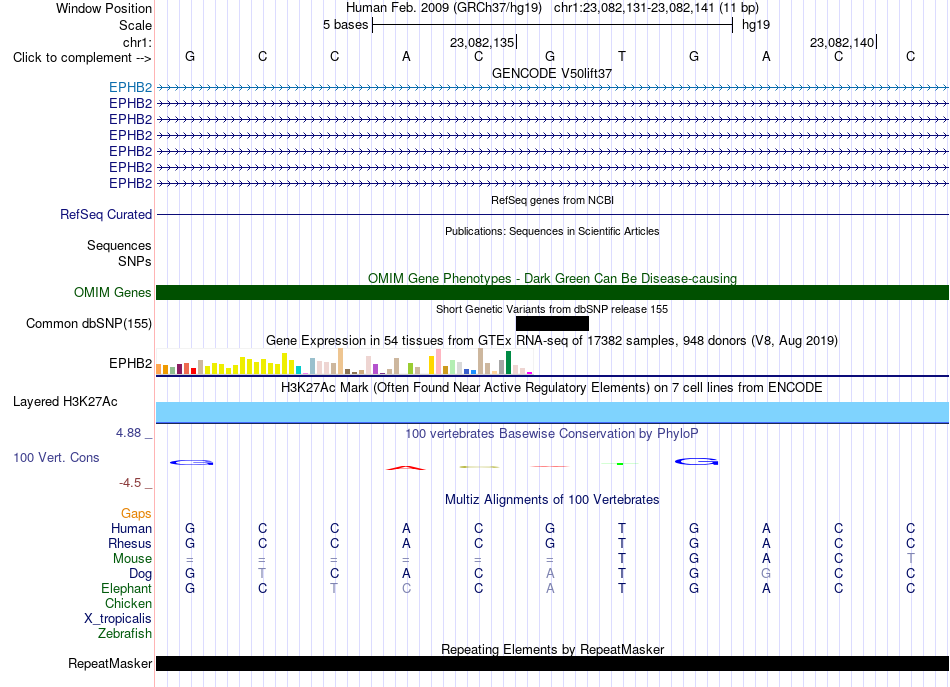The image size is (950, 687).
Task: Click 'RefSeq genes from NCBI' title
Action: 552,200
